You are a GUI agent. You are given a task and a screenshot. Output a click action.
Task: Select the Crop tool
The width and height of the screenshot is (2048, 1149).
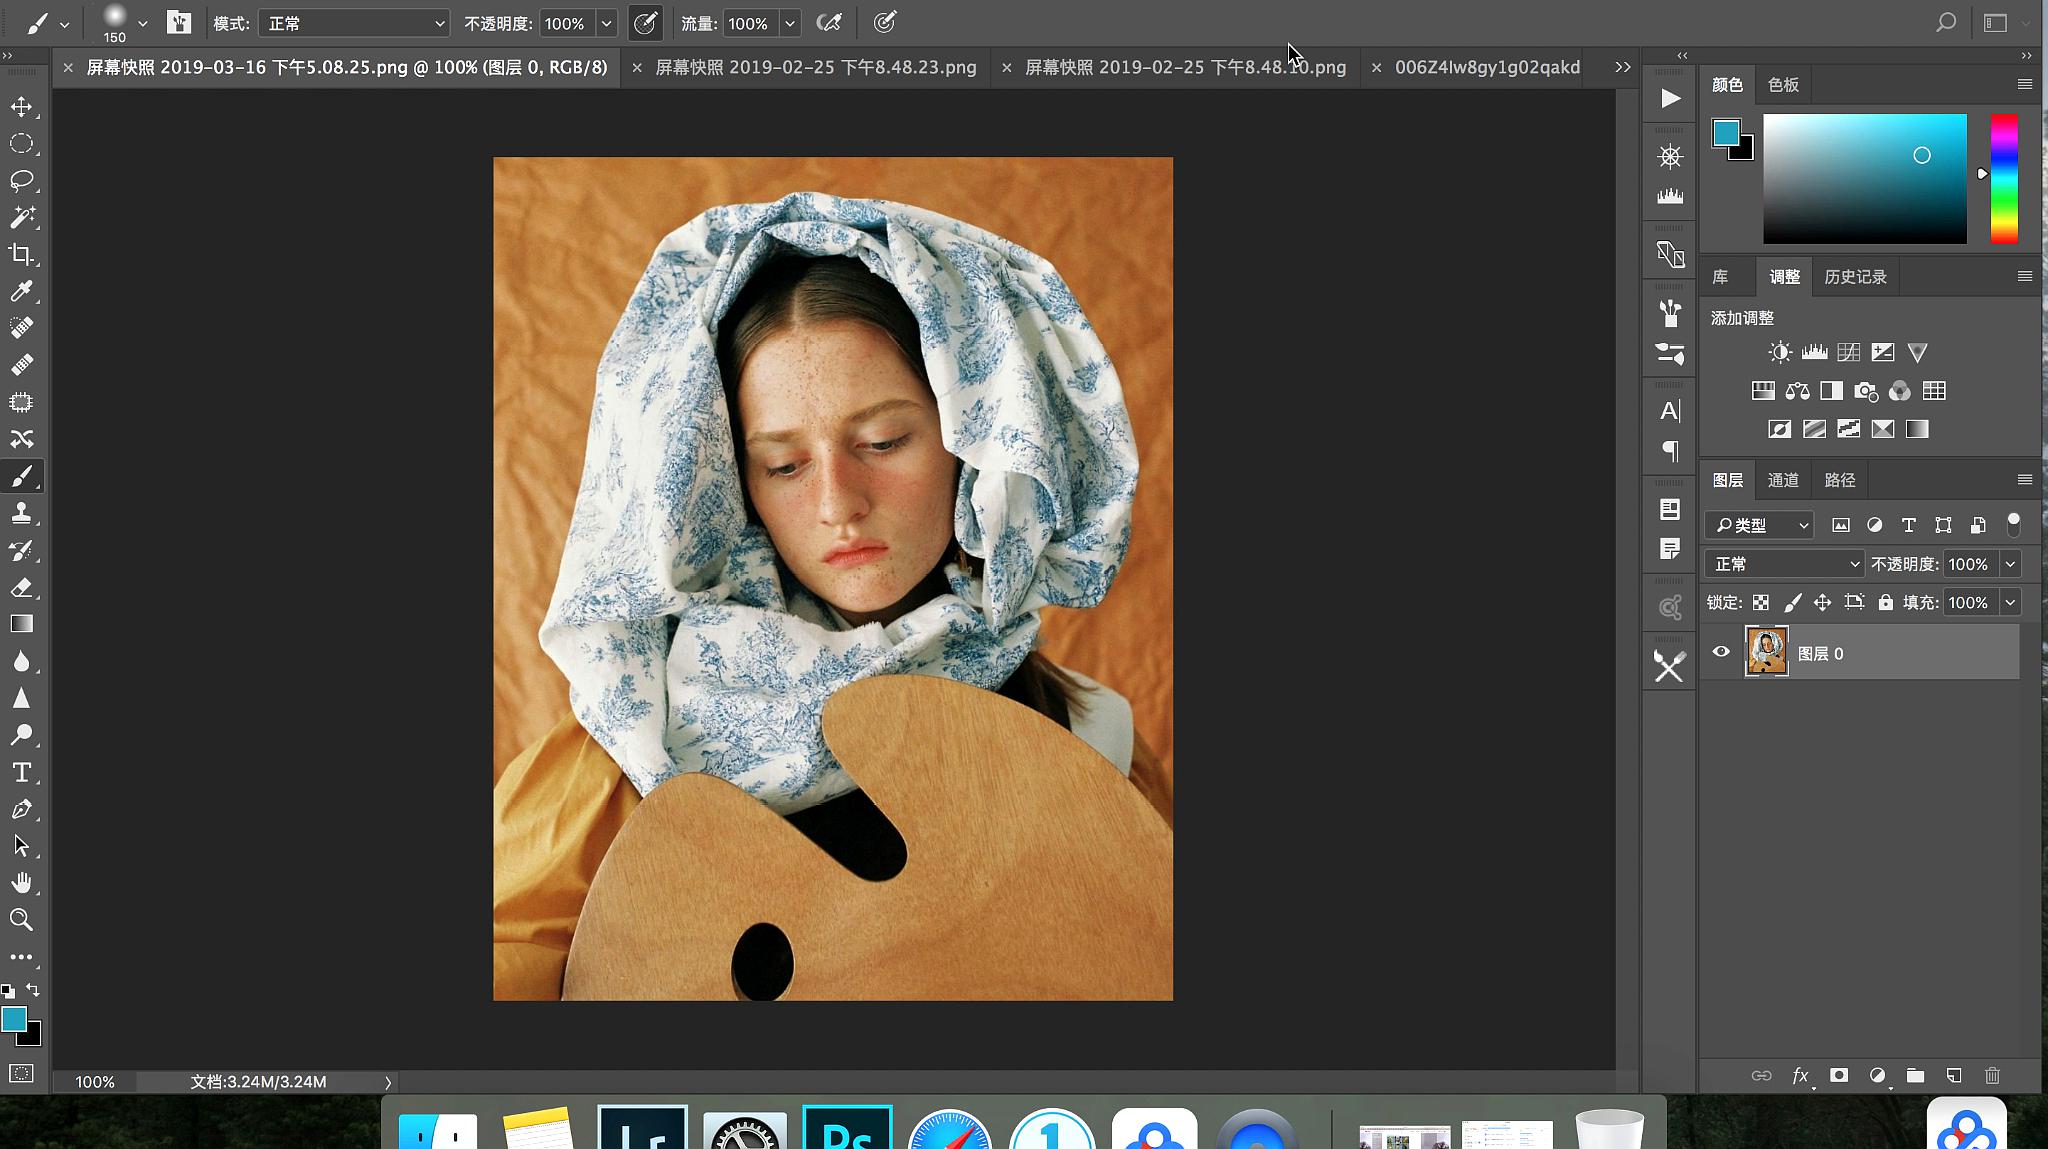click(x=21, y=254)
